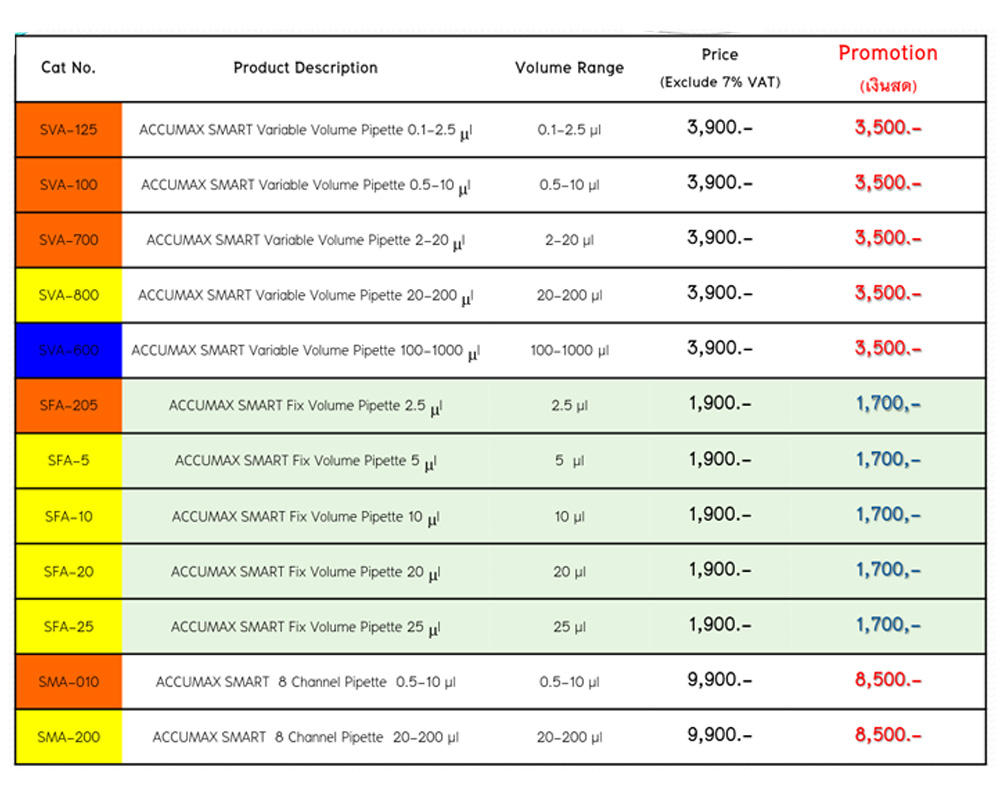The height and width of the screenshot is (800, 1000).
Task: Select catalog number SVA-700
Action: click(x=69, y=240)
